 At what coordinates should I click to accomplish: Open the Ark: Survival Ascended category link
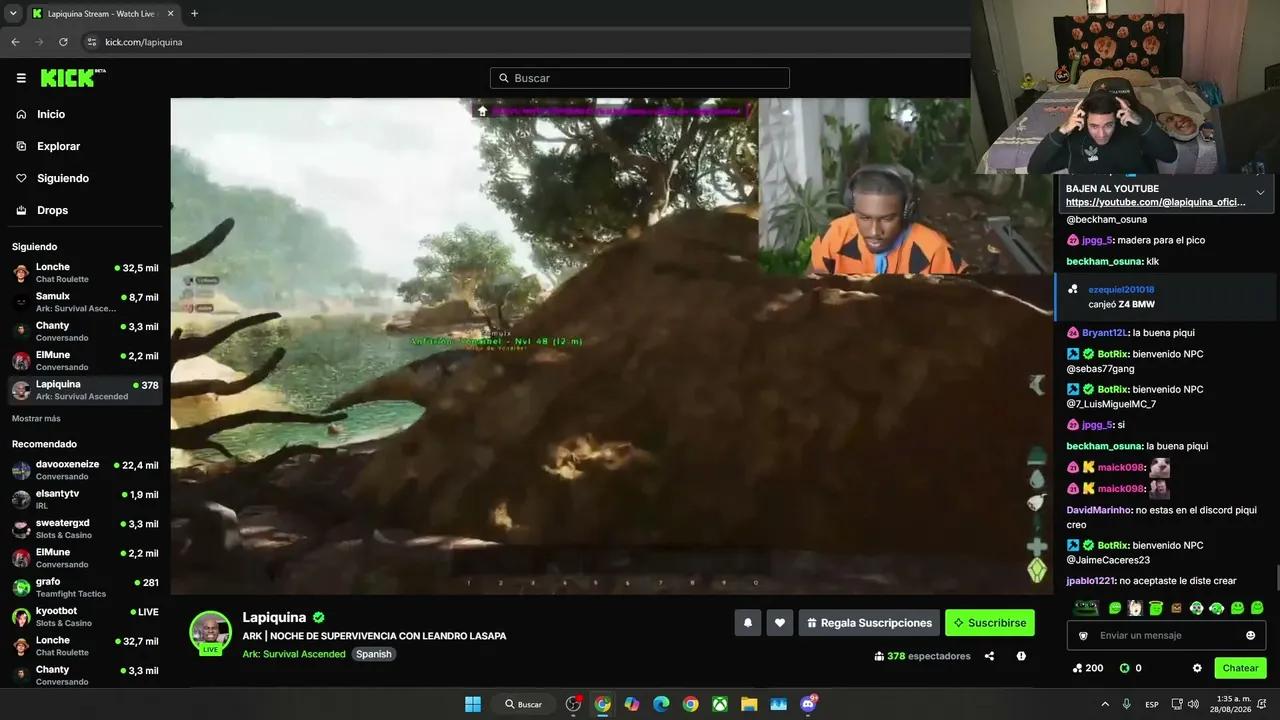[294, 654]
